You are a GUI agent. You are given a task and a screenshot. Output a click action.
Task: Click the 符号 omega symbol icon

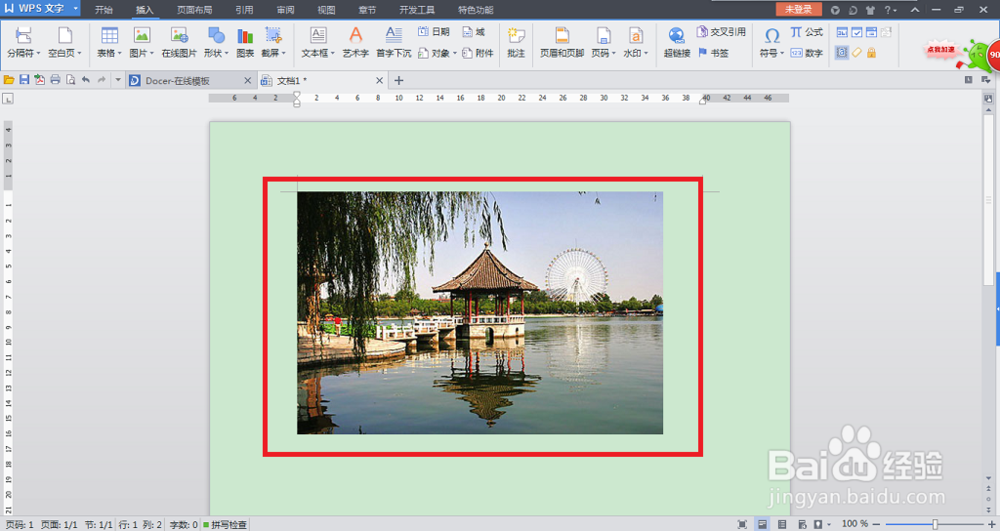click(x=772, y=36)
